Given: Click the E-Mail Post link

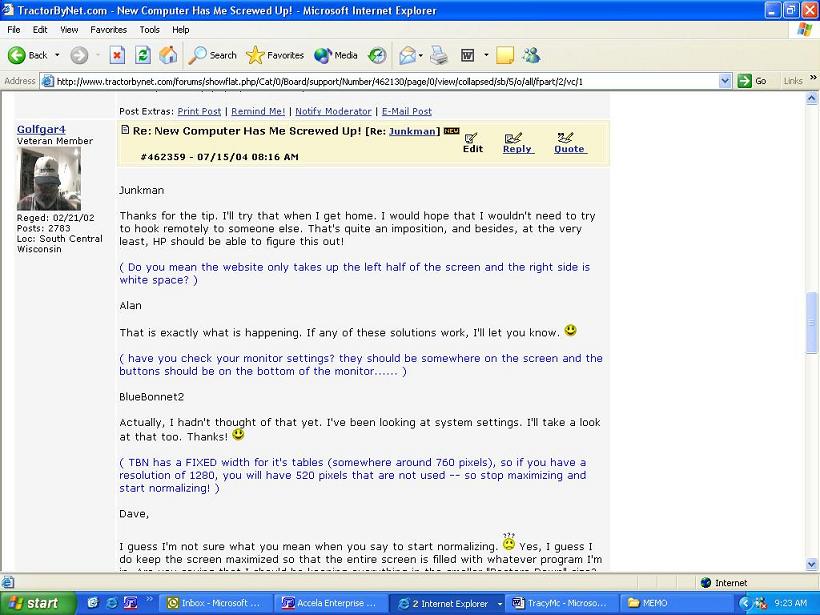Looking at the screenshot, I should 406,111.
